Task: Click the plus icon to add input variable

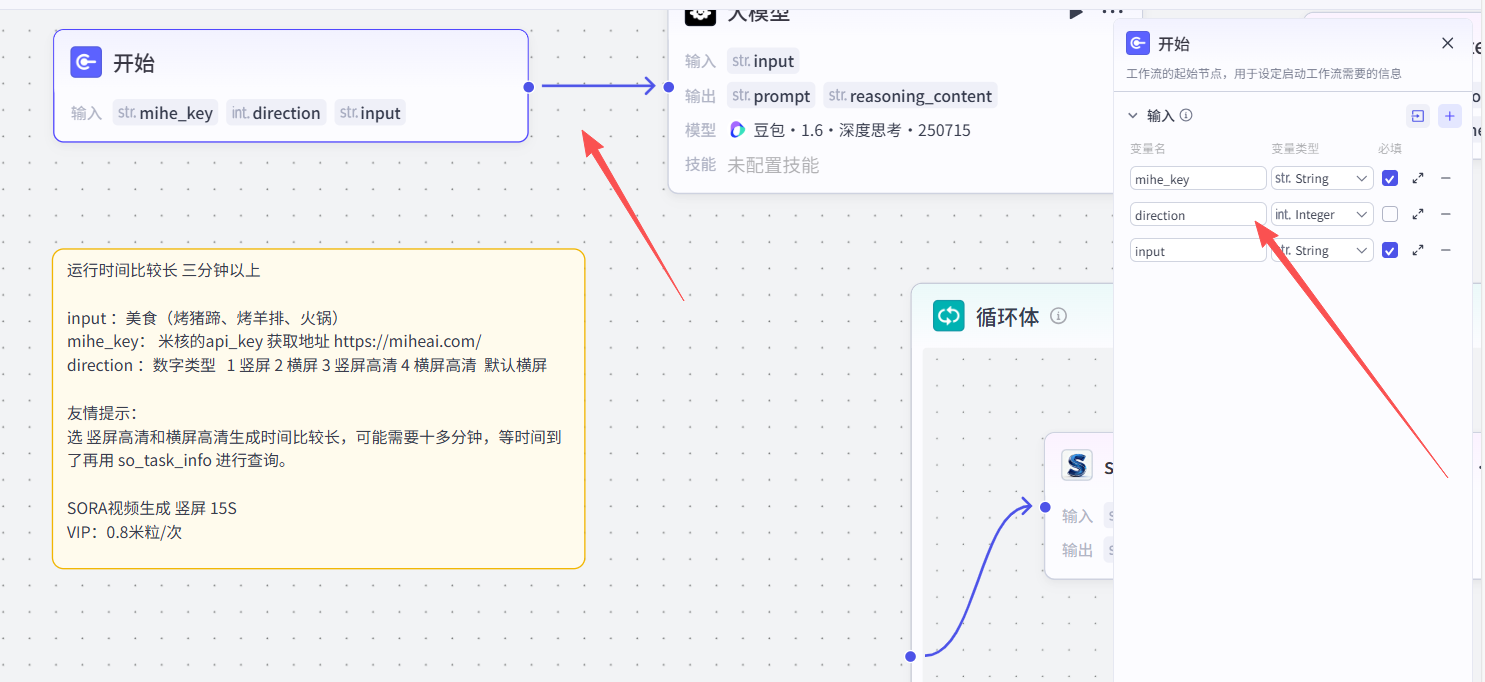Action: point(1449,116)
